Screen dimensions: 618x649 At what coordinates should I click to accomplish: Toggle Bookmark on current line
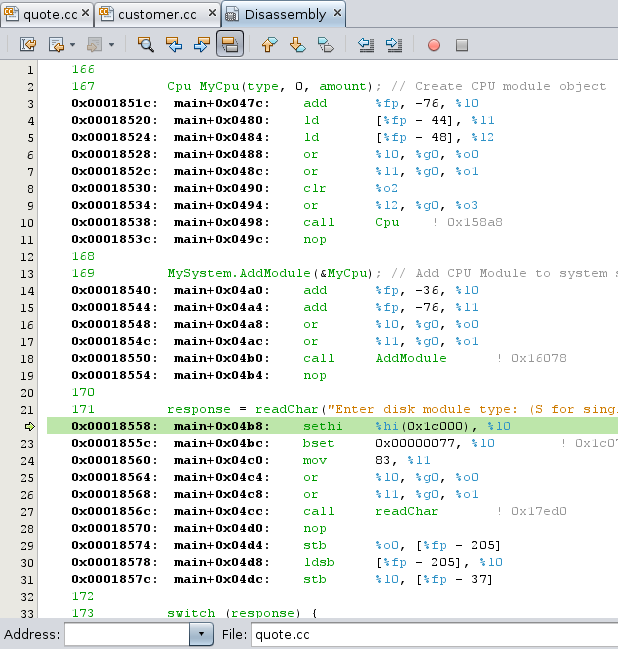(x=325, y=45)
